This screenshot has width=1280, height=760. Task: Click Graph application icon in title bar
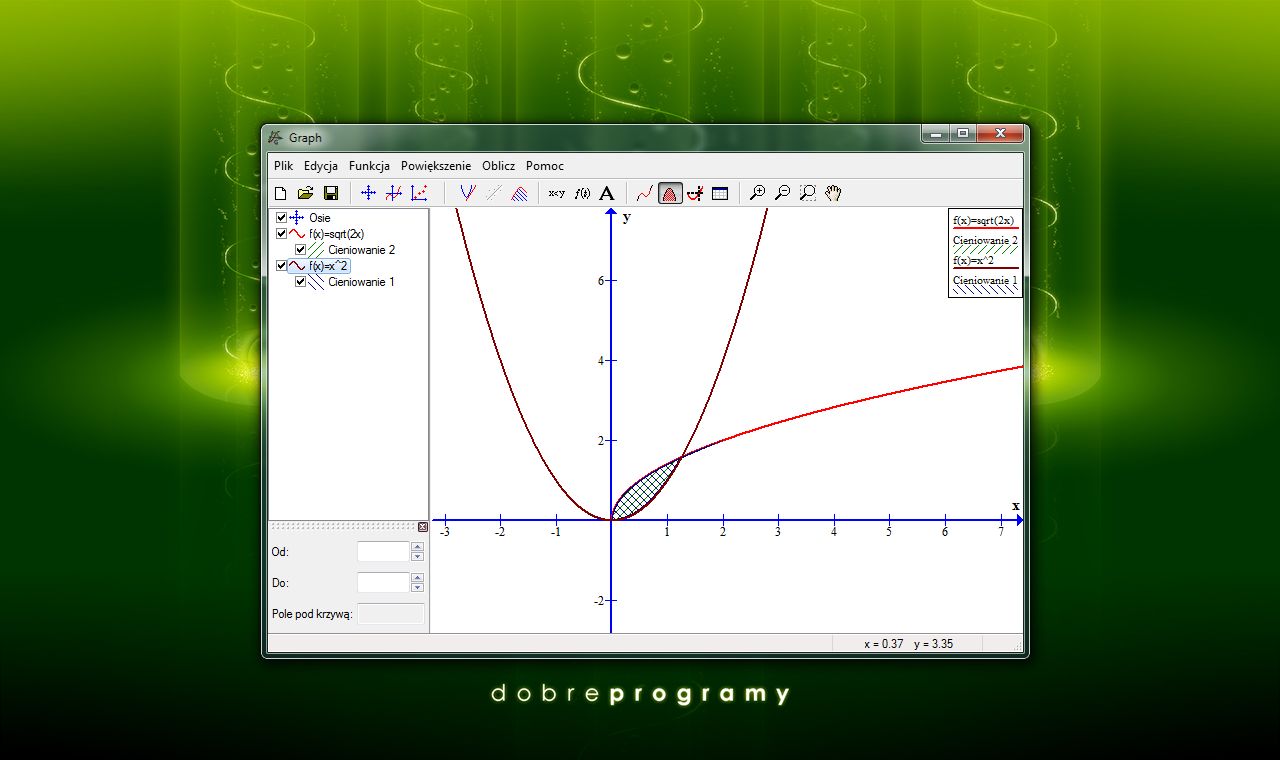tap(277, 138)
